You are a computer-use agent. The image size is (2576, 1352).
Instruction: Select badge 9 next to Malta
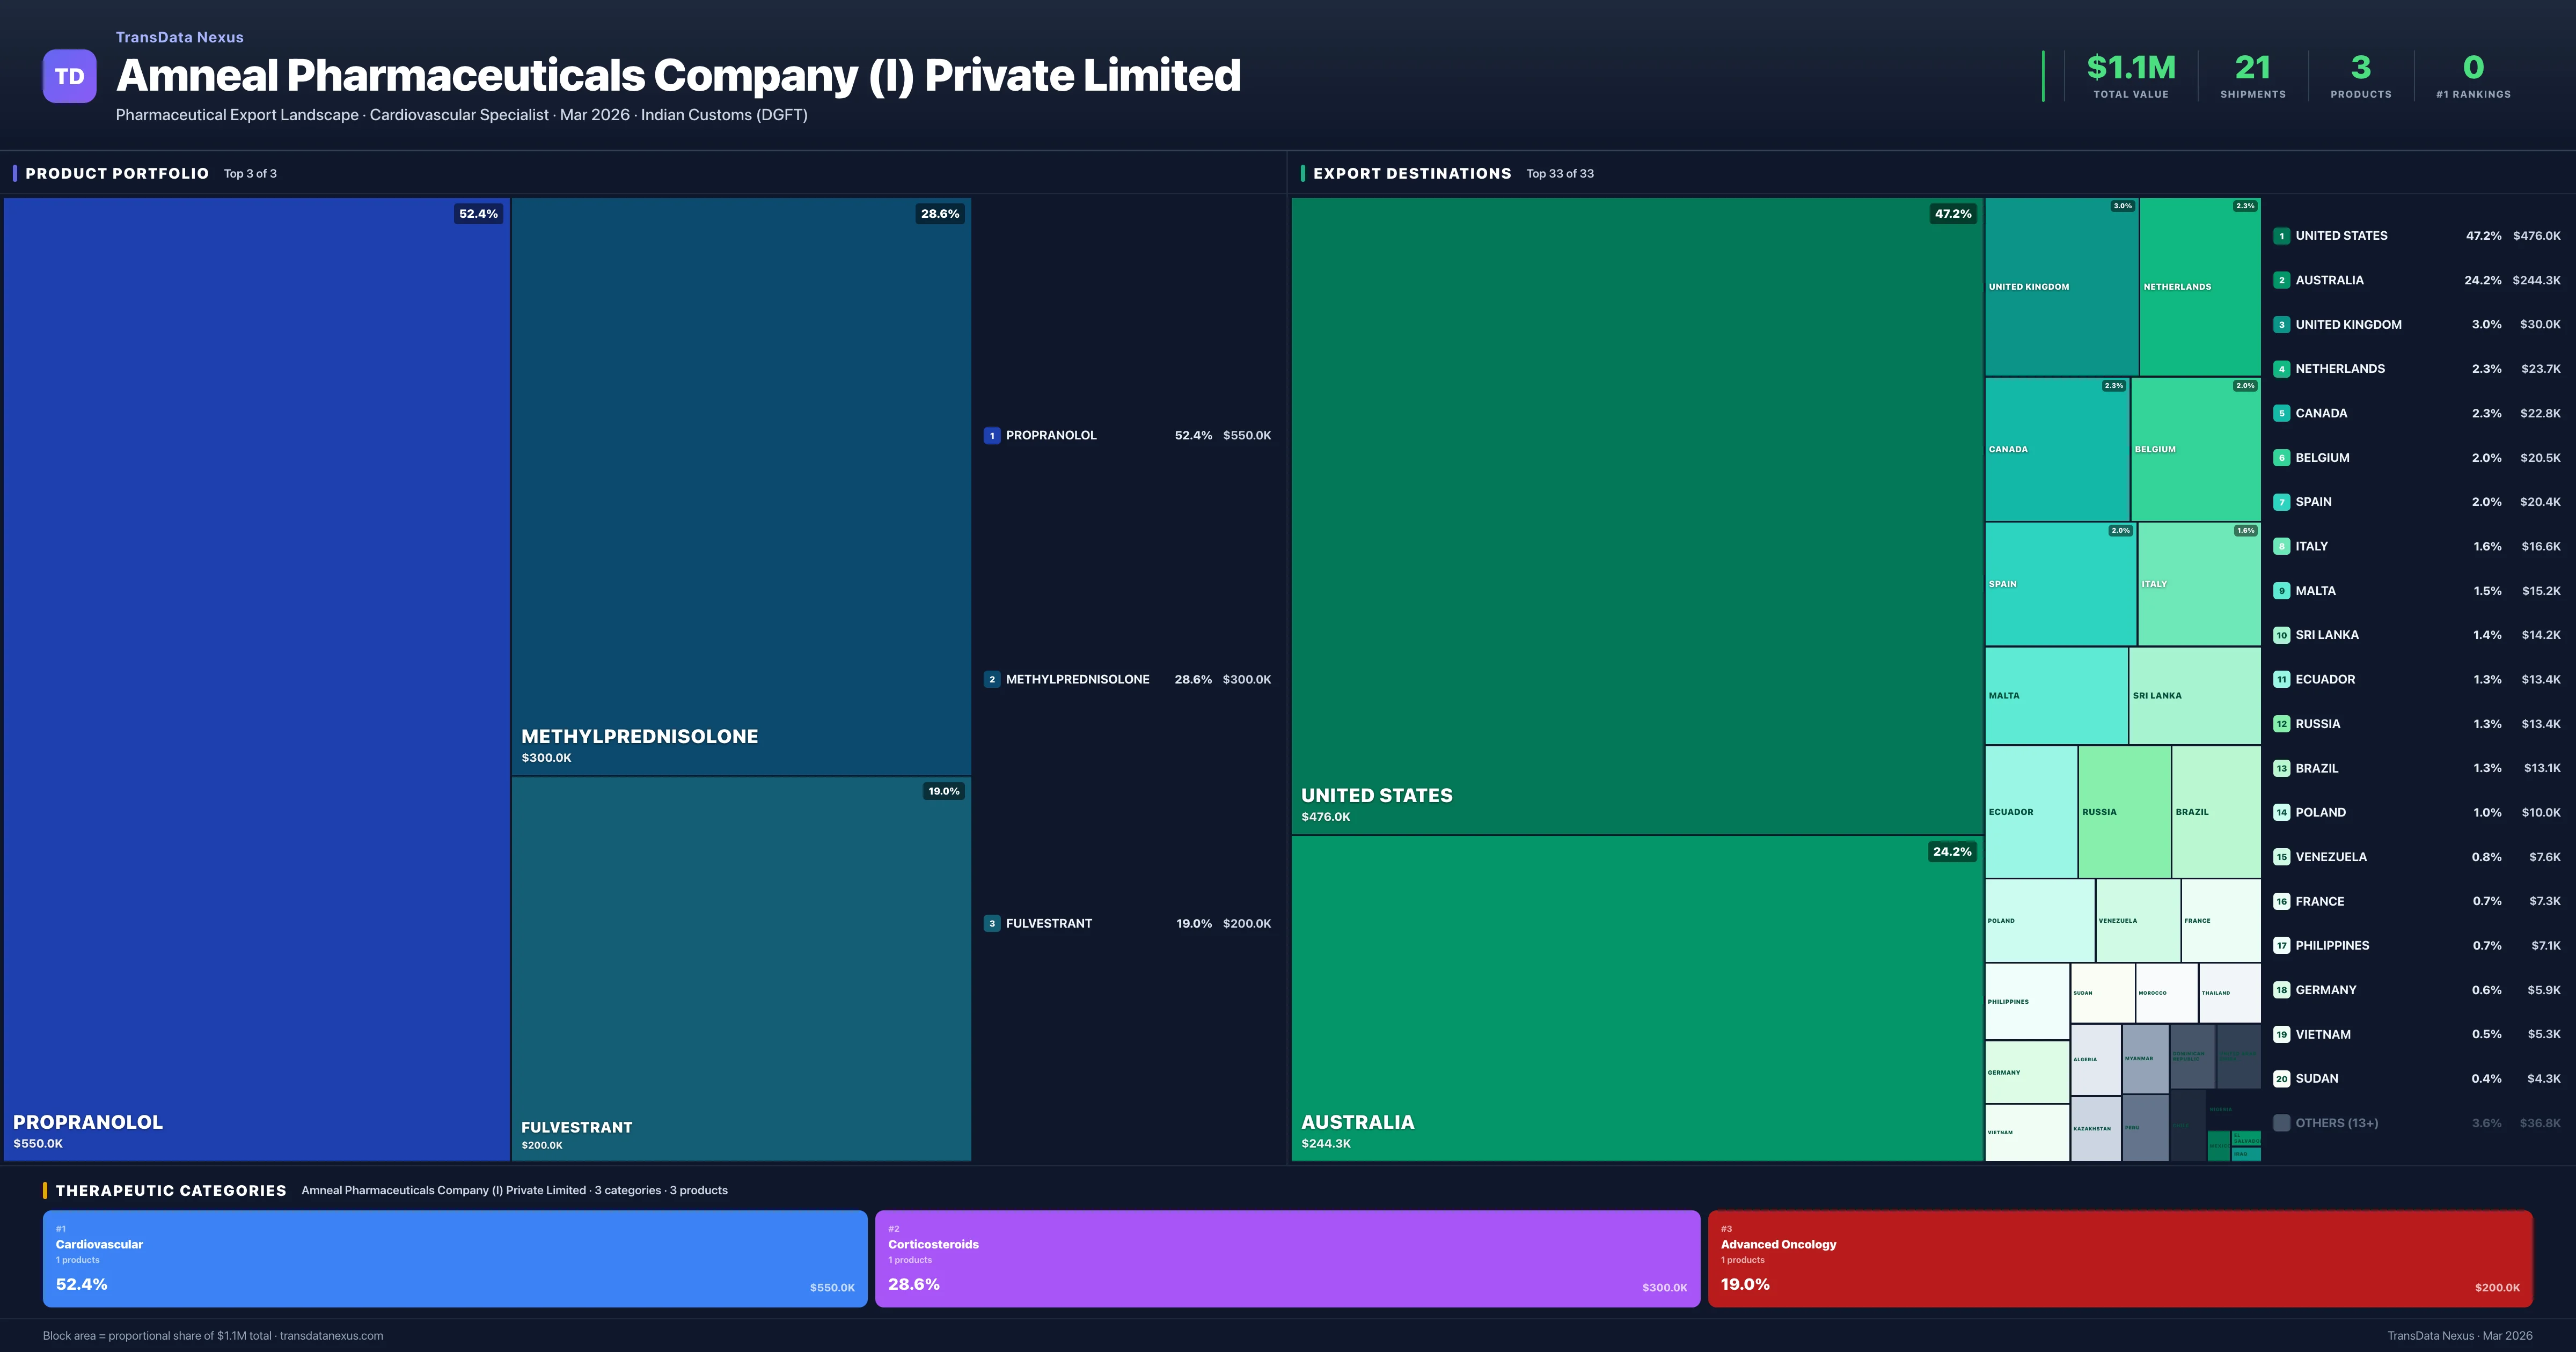coord(2282,590)
